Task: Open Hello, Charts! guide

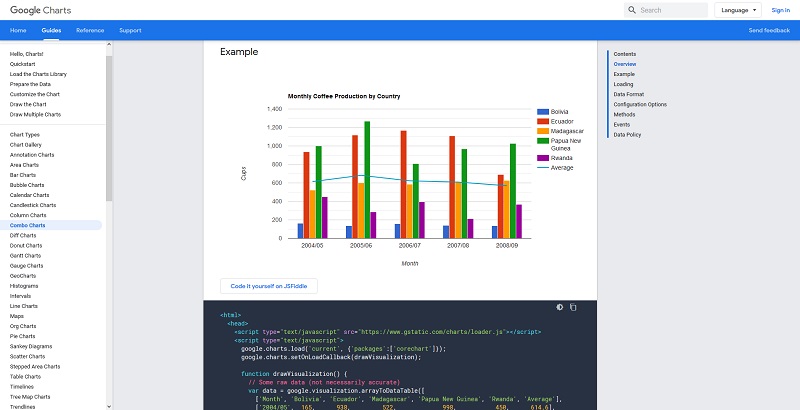Action: click(x=27, y=54)
